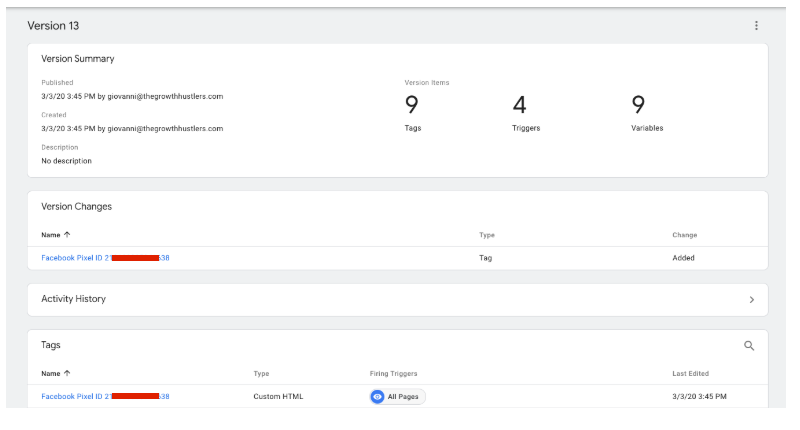Click the All Pages trigger eye icon
Screen dimensions: 800x430
point(377,396)
